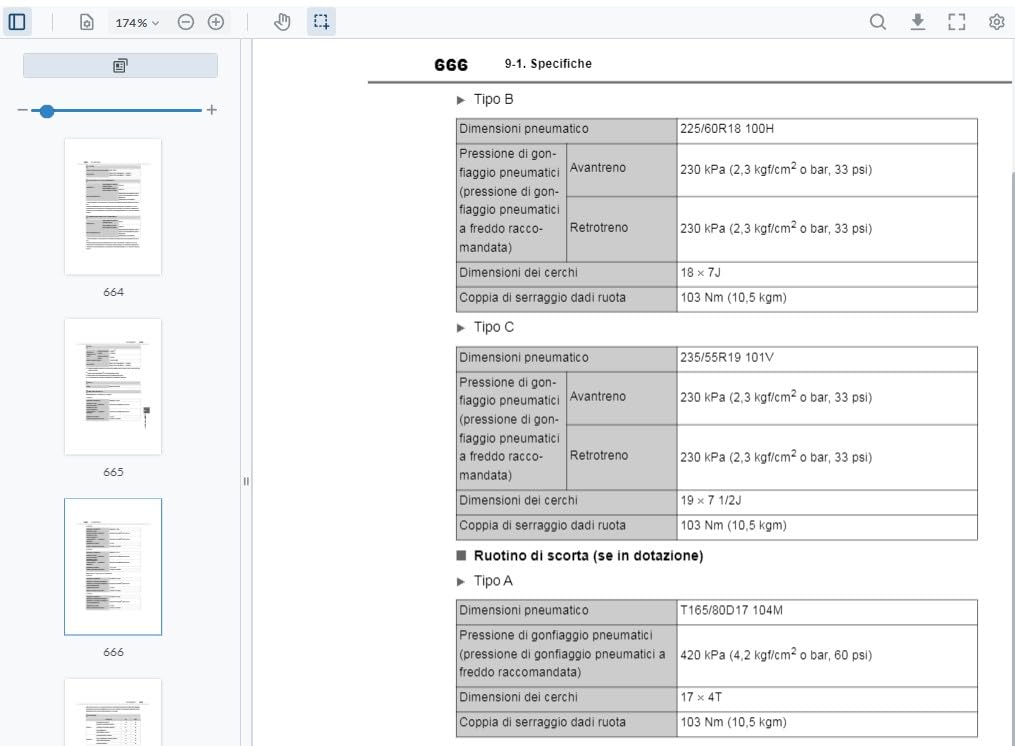Click the '17 × 4T' rim size cell
The height and width of the screenshot is (746, 1015).
(827, 697)
